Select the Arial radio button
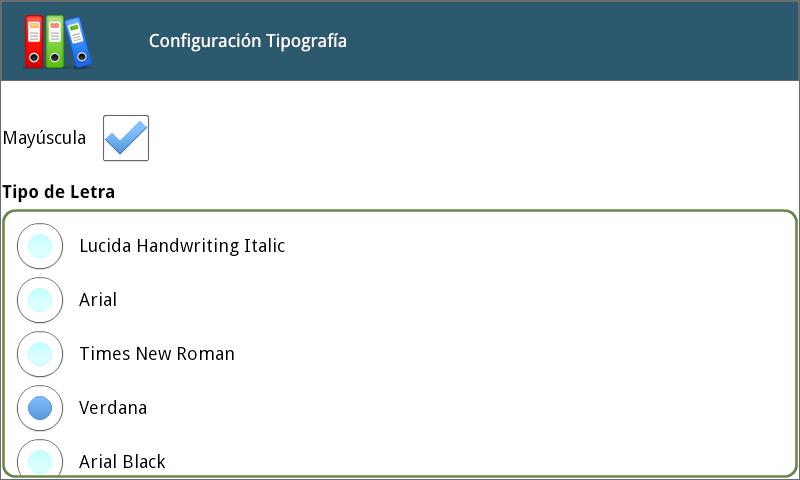 pyautogui.click(x=40, y=300)
